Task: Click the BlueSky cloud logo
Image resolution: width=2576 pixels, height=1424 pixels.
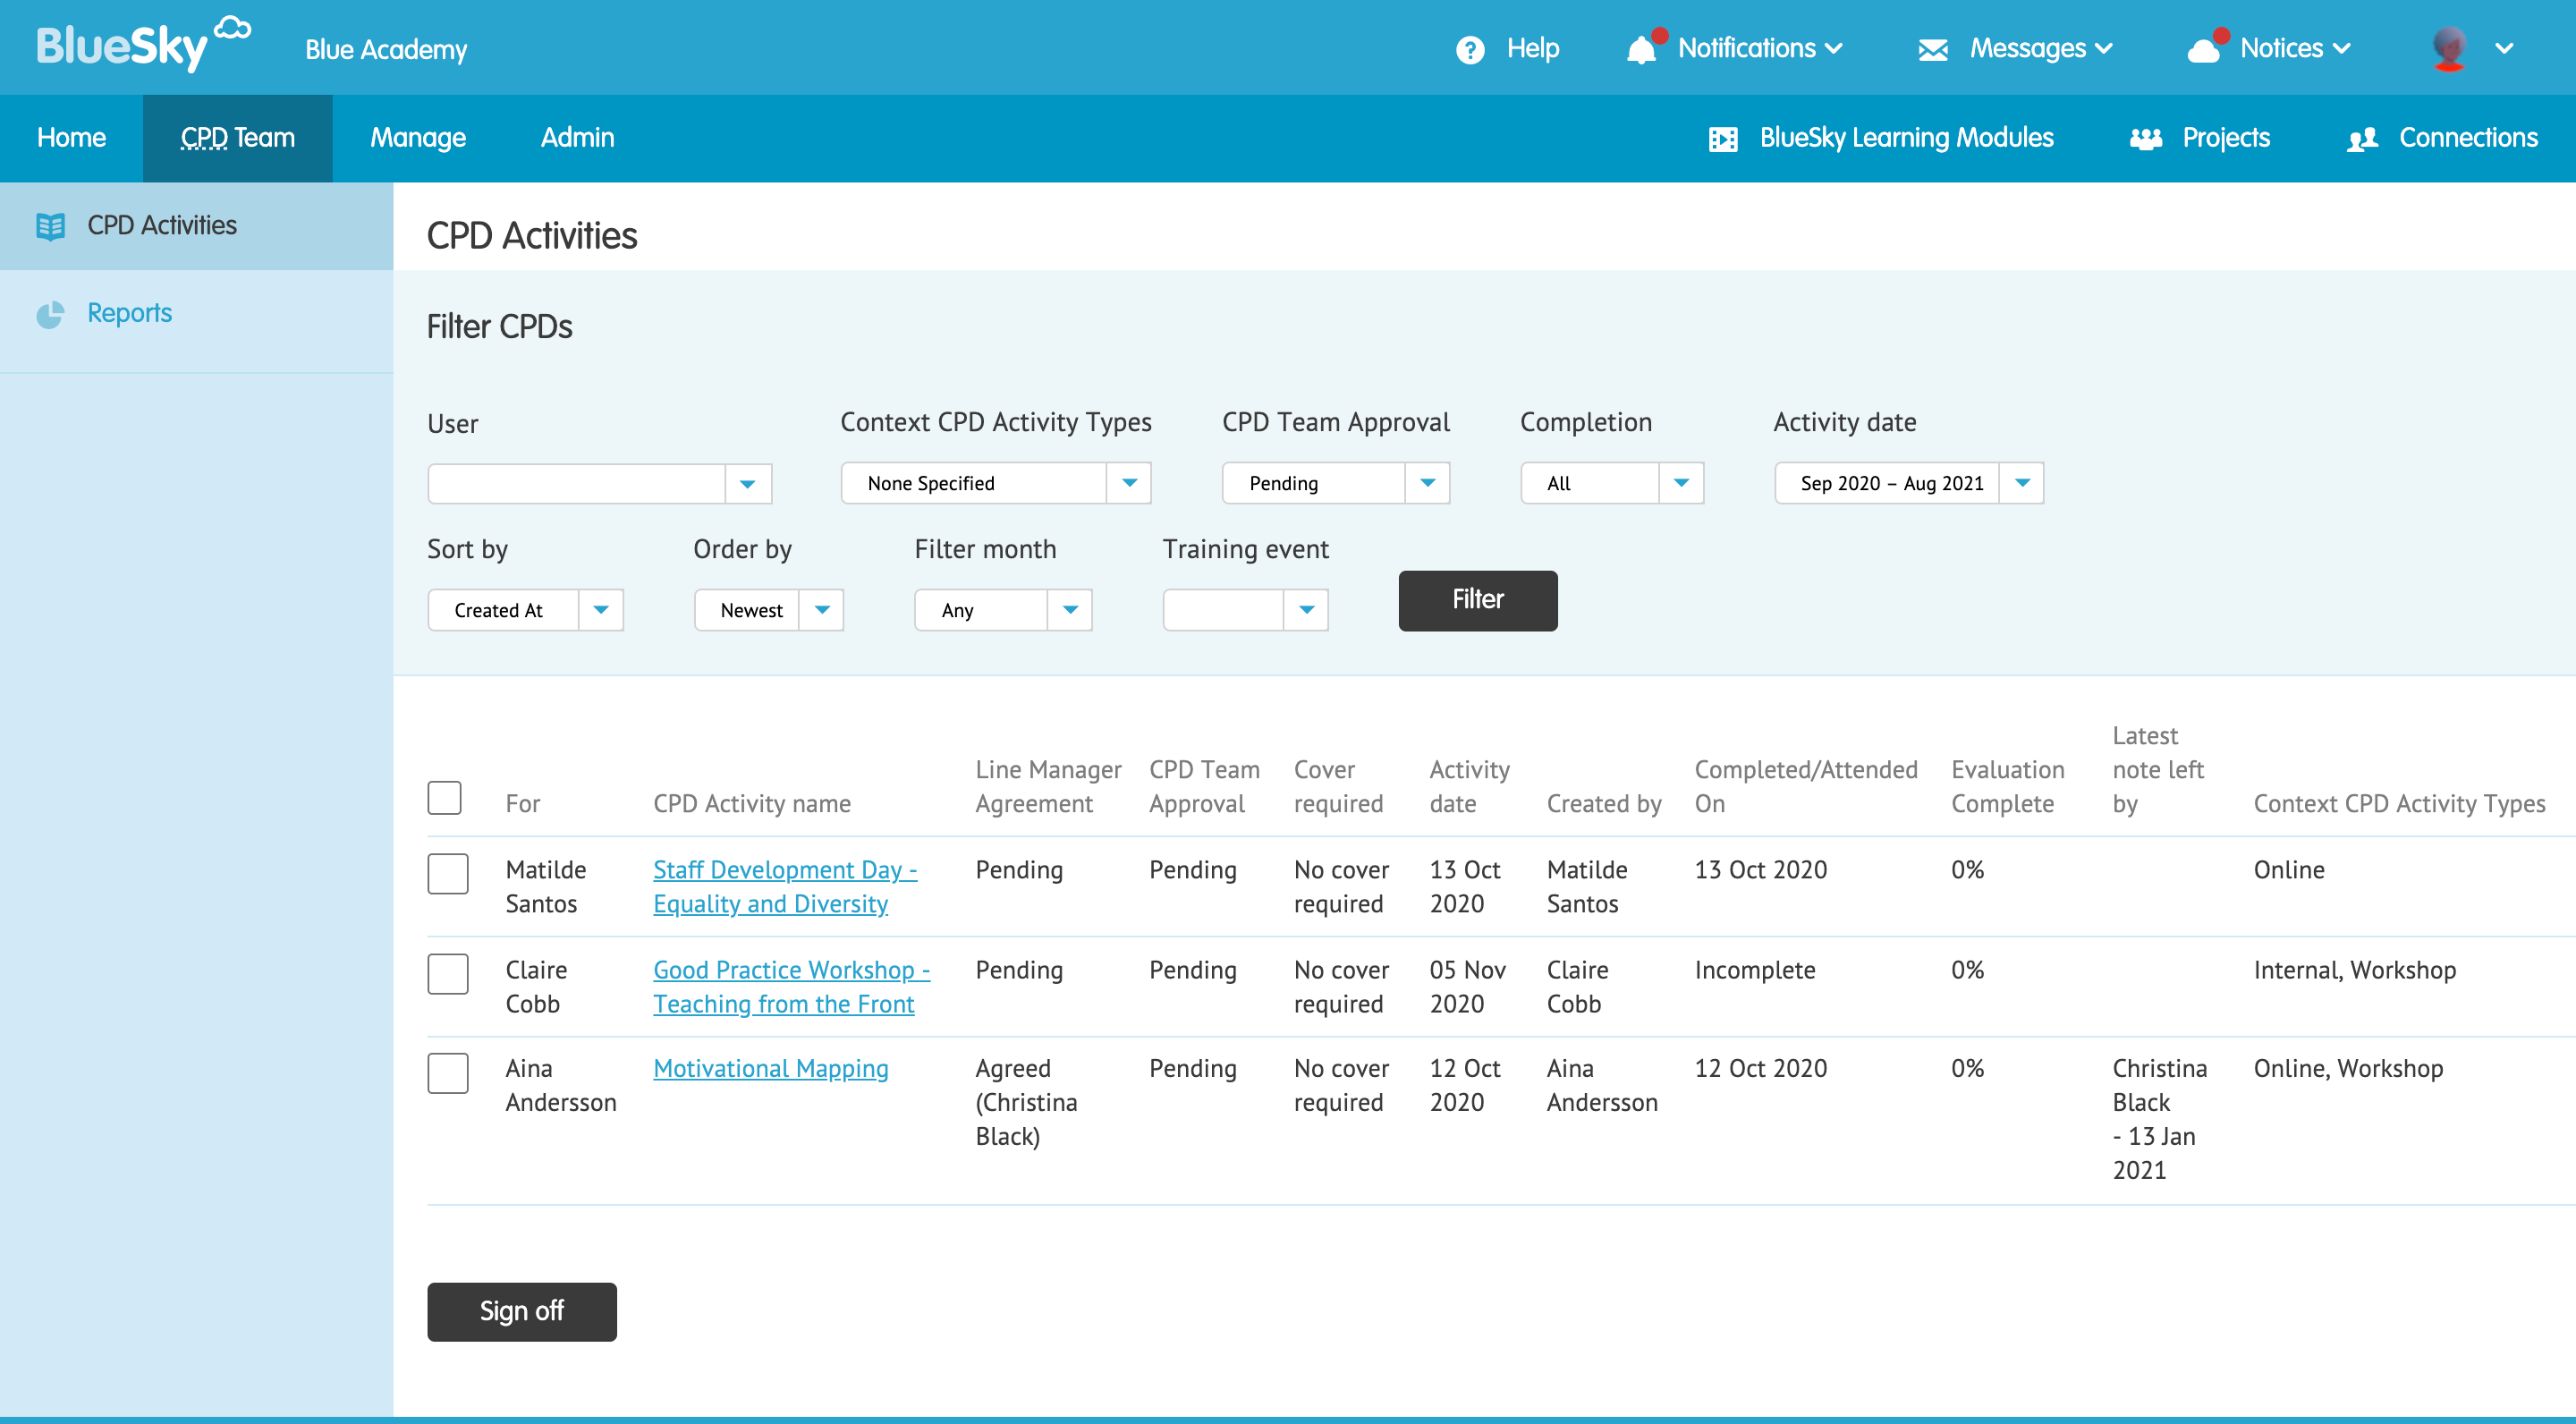Action: coord(142,44)
